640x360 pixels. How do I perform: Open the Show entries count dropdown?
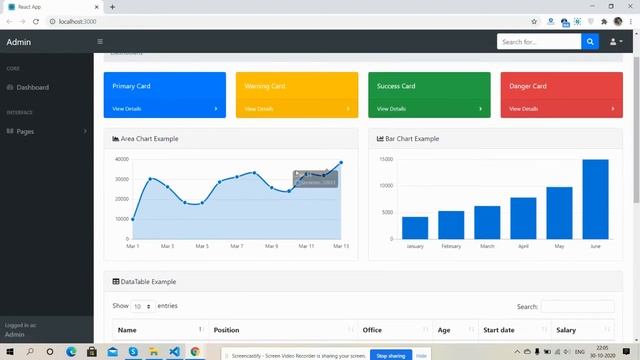coord(142,306)
